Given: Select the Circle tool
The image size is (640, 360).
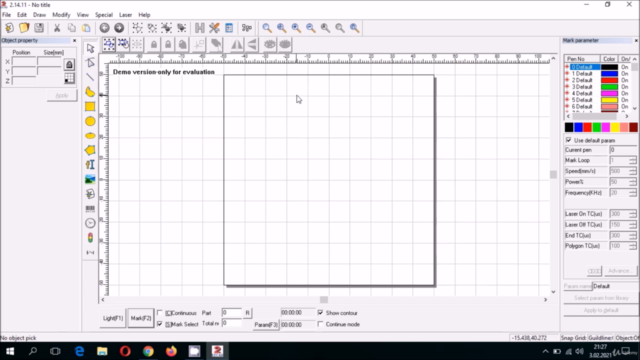Looking at the screenshot, I should point(90,121).
